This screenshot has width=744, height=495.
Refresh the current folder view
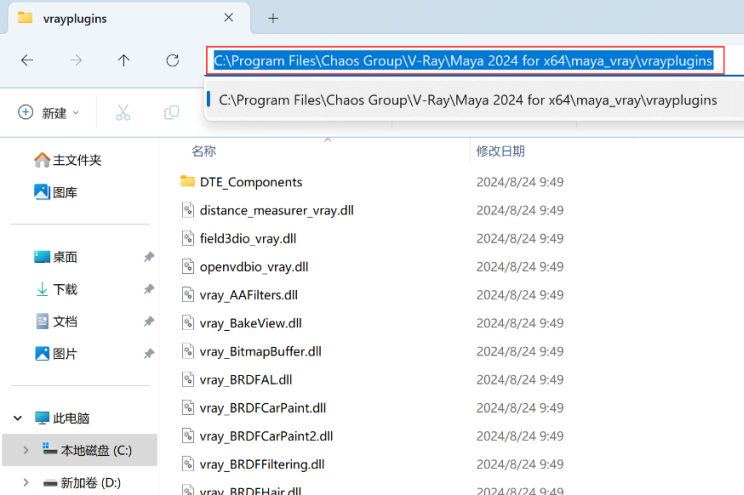[172, 60]
